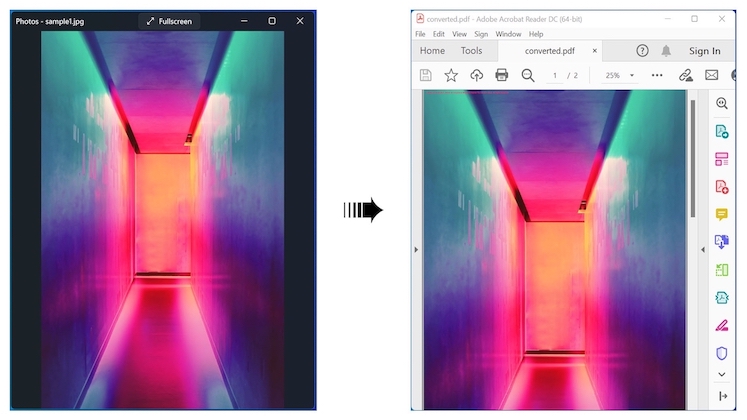Open the three-dots more tools menu
Screen dimensions: 747x420
coord(657,75)
